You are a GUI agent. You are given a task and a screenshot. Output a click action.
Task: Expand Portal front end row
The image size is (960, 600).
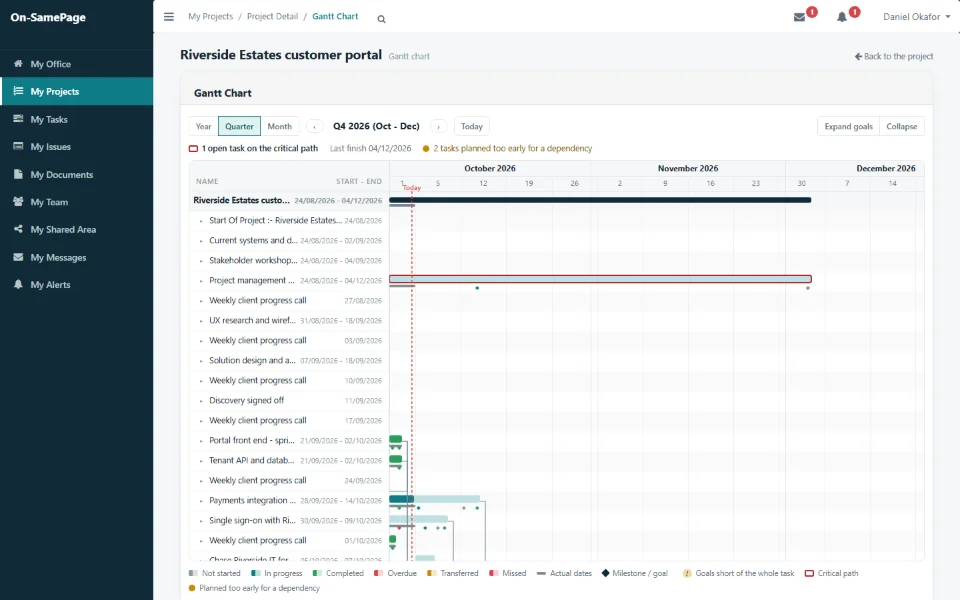pos(201,441)
